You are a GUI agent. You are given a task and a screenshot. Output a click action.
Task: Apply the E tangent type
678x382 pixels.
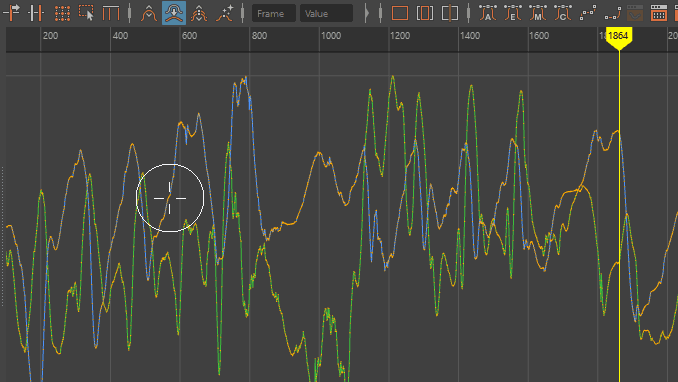tap(513, 13)
